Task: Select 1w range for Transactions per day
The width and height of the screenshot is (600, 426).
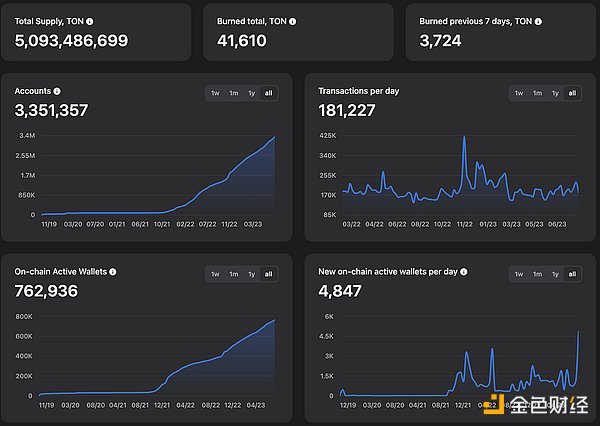Action: [518, 93]
